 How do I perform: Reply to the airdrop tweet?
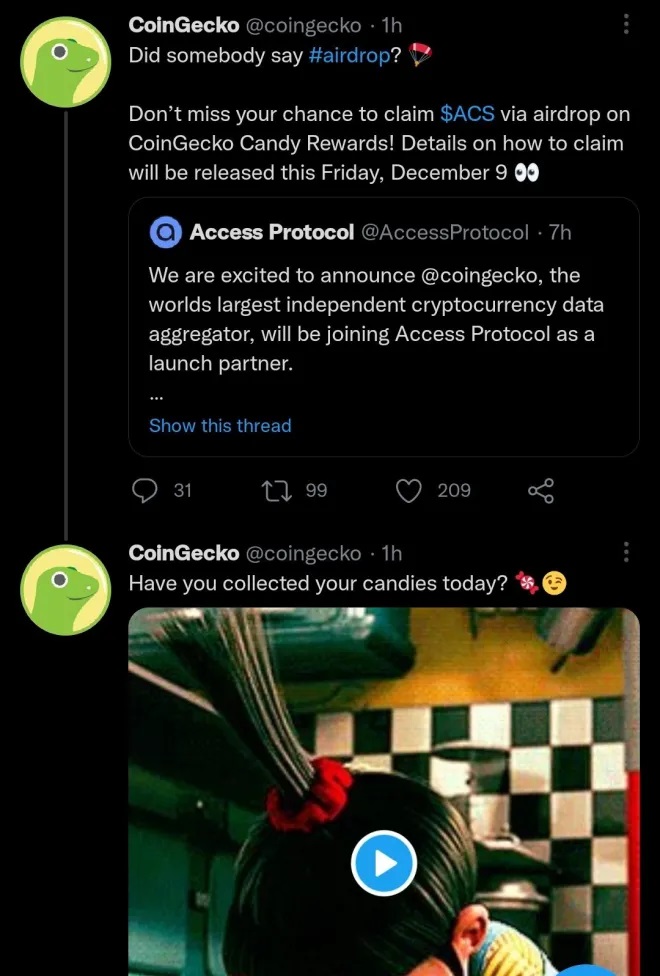click(x=145, y=490)
